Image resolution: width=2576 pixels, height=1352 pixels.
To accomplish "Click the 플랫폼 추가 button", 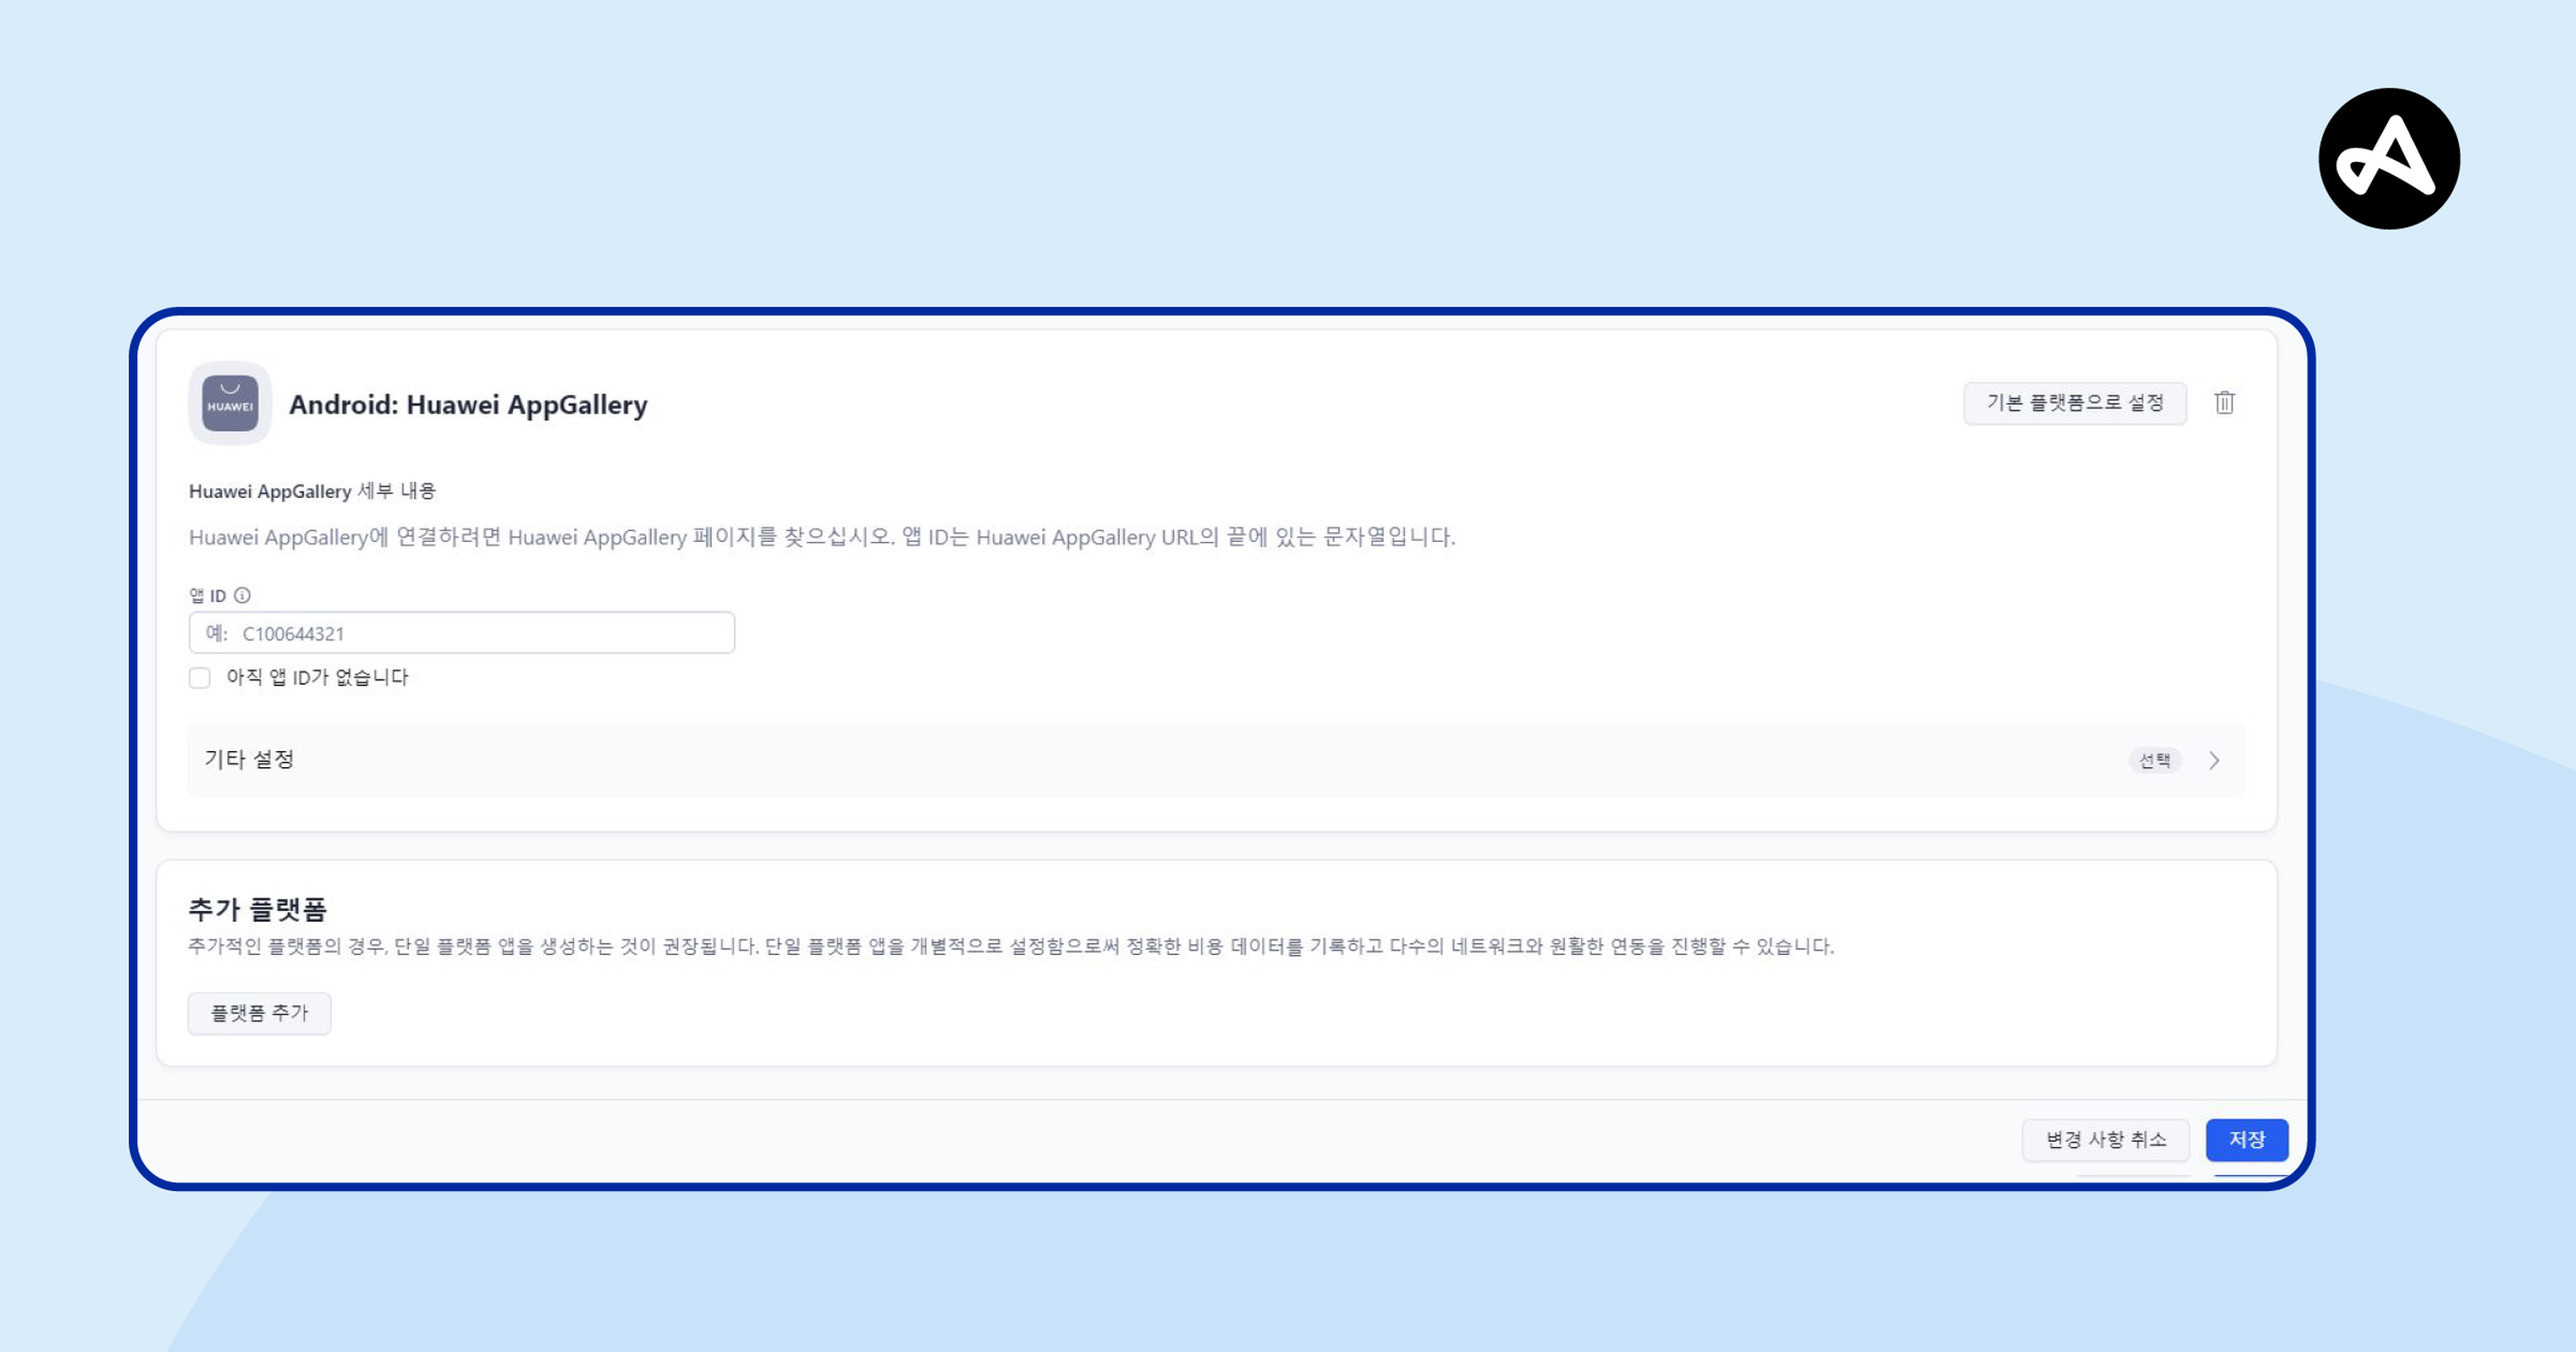I will coord(259,1013).
